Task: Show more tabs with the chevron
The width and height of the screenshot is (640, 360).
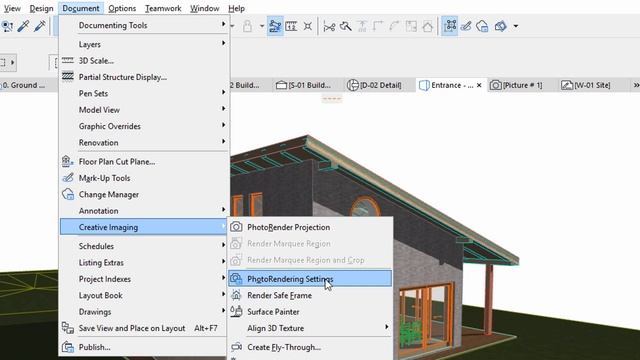Action: 636,85
